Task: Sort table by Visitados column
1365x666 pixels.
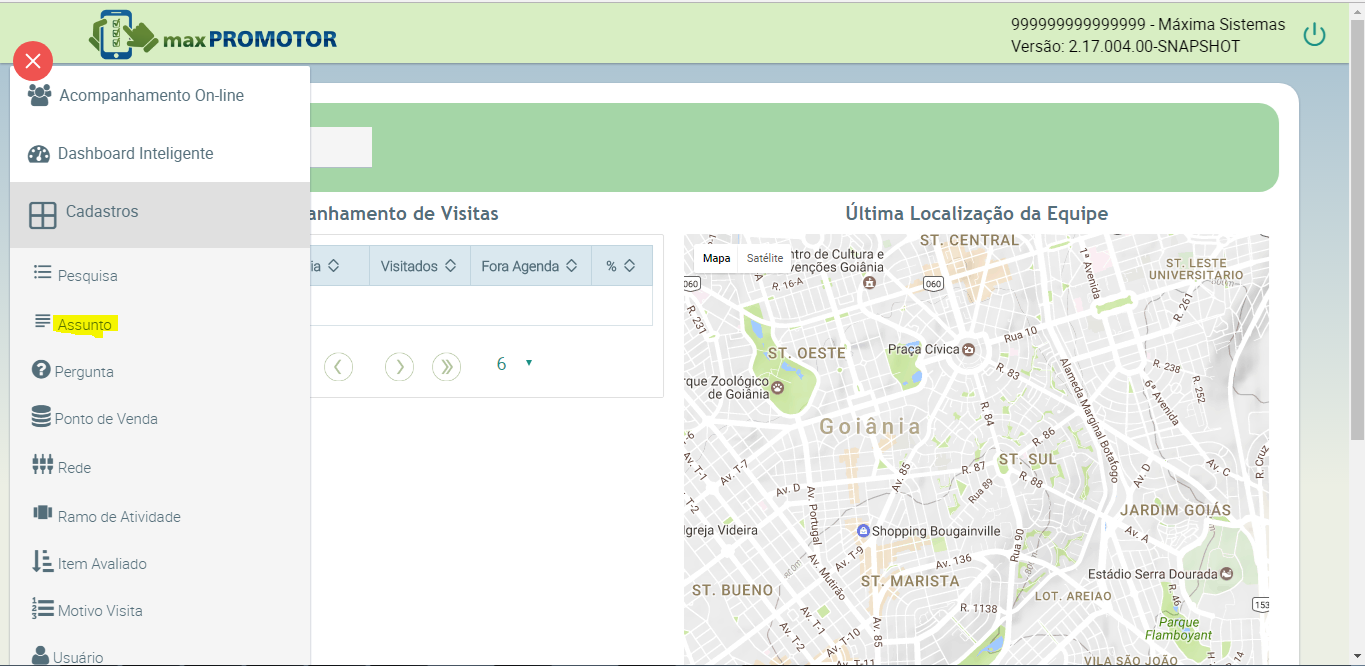Action: pos(418,266)
